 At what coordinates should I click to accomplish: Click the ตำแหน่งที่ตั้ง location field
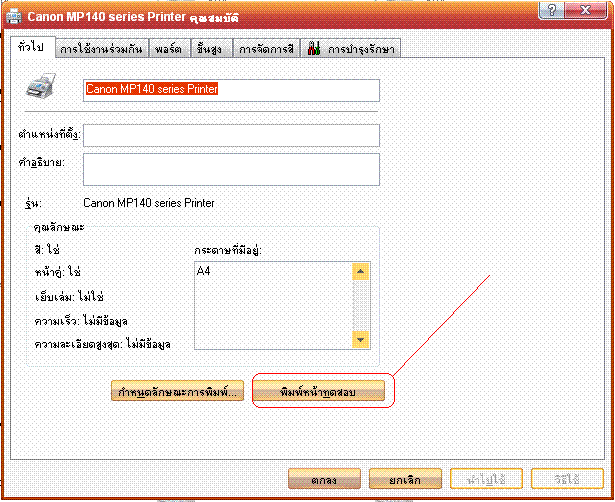pos(231,135)
